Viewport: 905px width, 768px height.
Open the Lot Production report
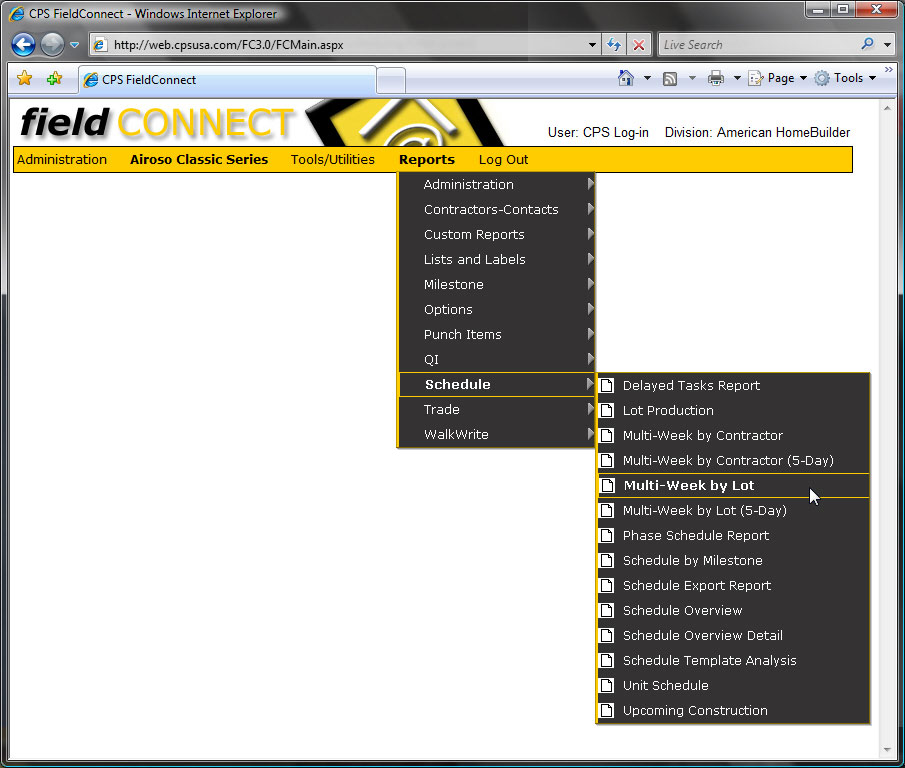733,410
